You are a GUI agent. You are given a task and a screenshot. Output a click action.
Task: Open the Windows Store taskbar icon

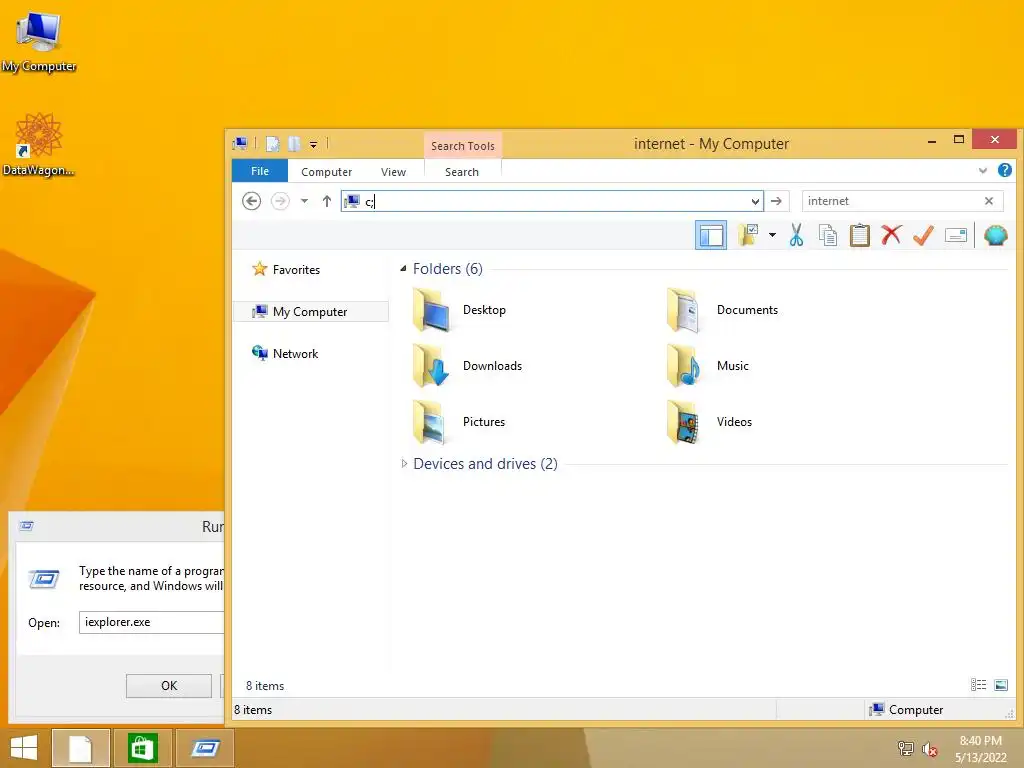(x=142, y=748)
